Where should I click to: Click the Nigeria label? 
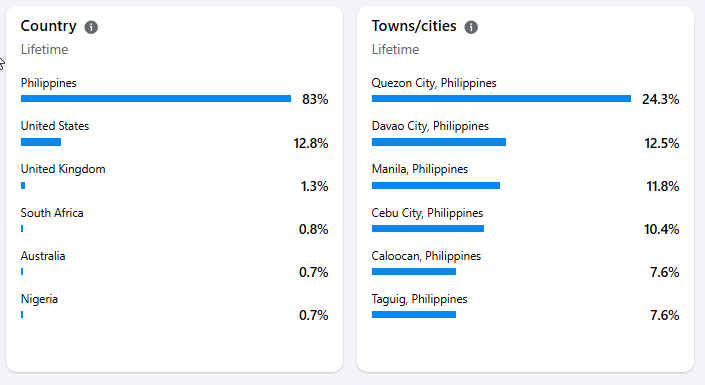pyautogui.click(x=39, y=299)
